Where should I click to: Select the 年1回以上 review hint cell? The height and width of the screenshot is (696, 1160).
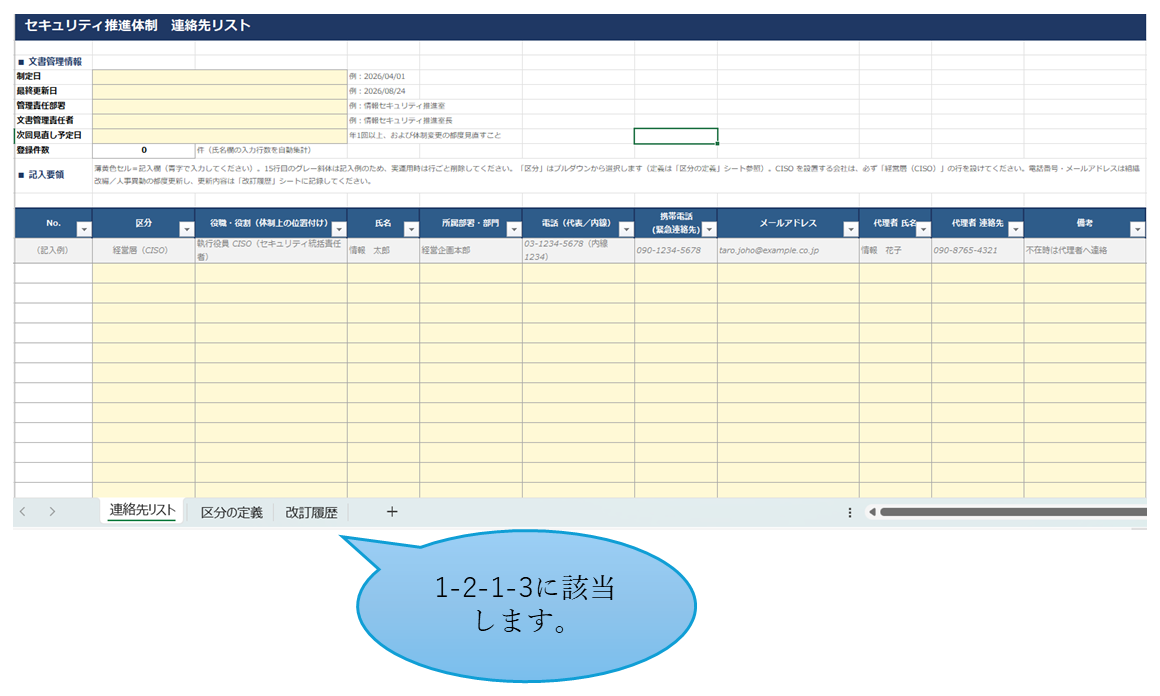pos(425,135)
